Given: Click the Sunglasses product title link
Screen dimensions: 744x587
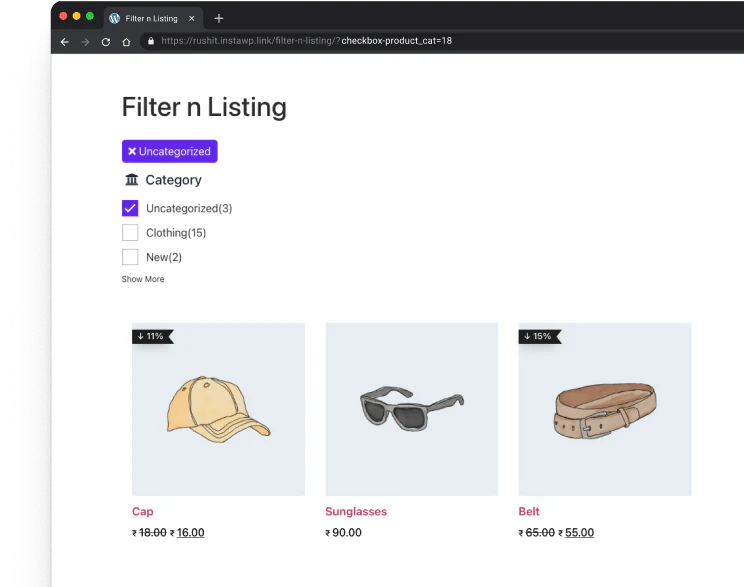Looking at the screenshot, I should (356, 512).
